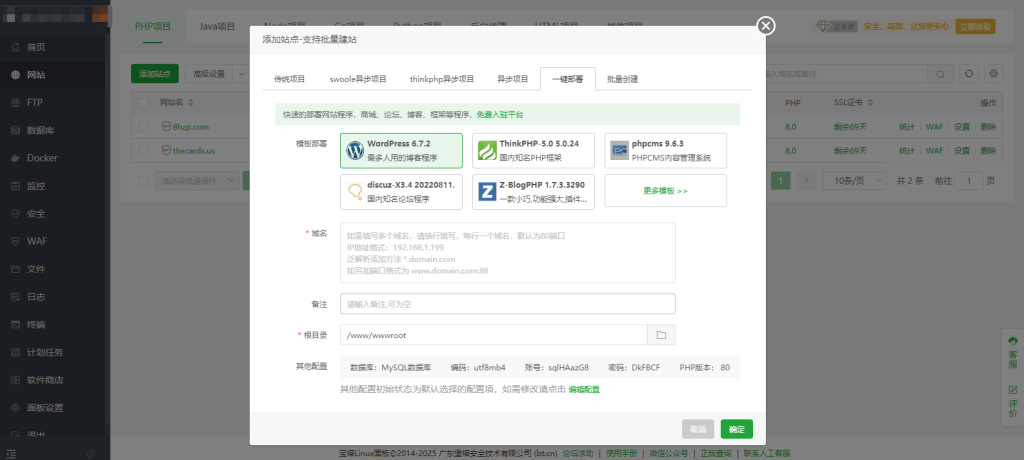Viewport: 1024px width, 460px height.
Task: Select the PHP项目 top tab
Action: (x=153, y=26)
